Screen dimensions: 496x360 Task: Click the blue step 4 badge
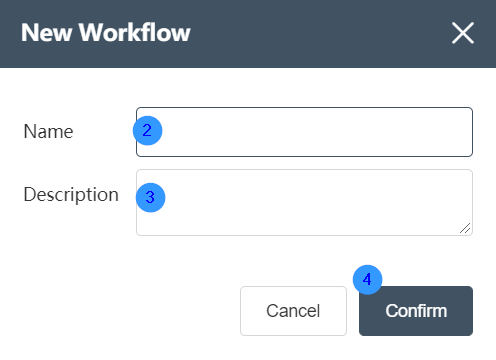tap(367, 280)
